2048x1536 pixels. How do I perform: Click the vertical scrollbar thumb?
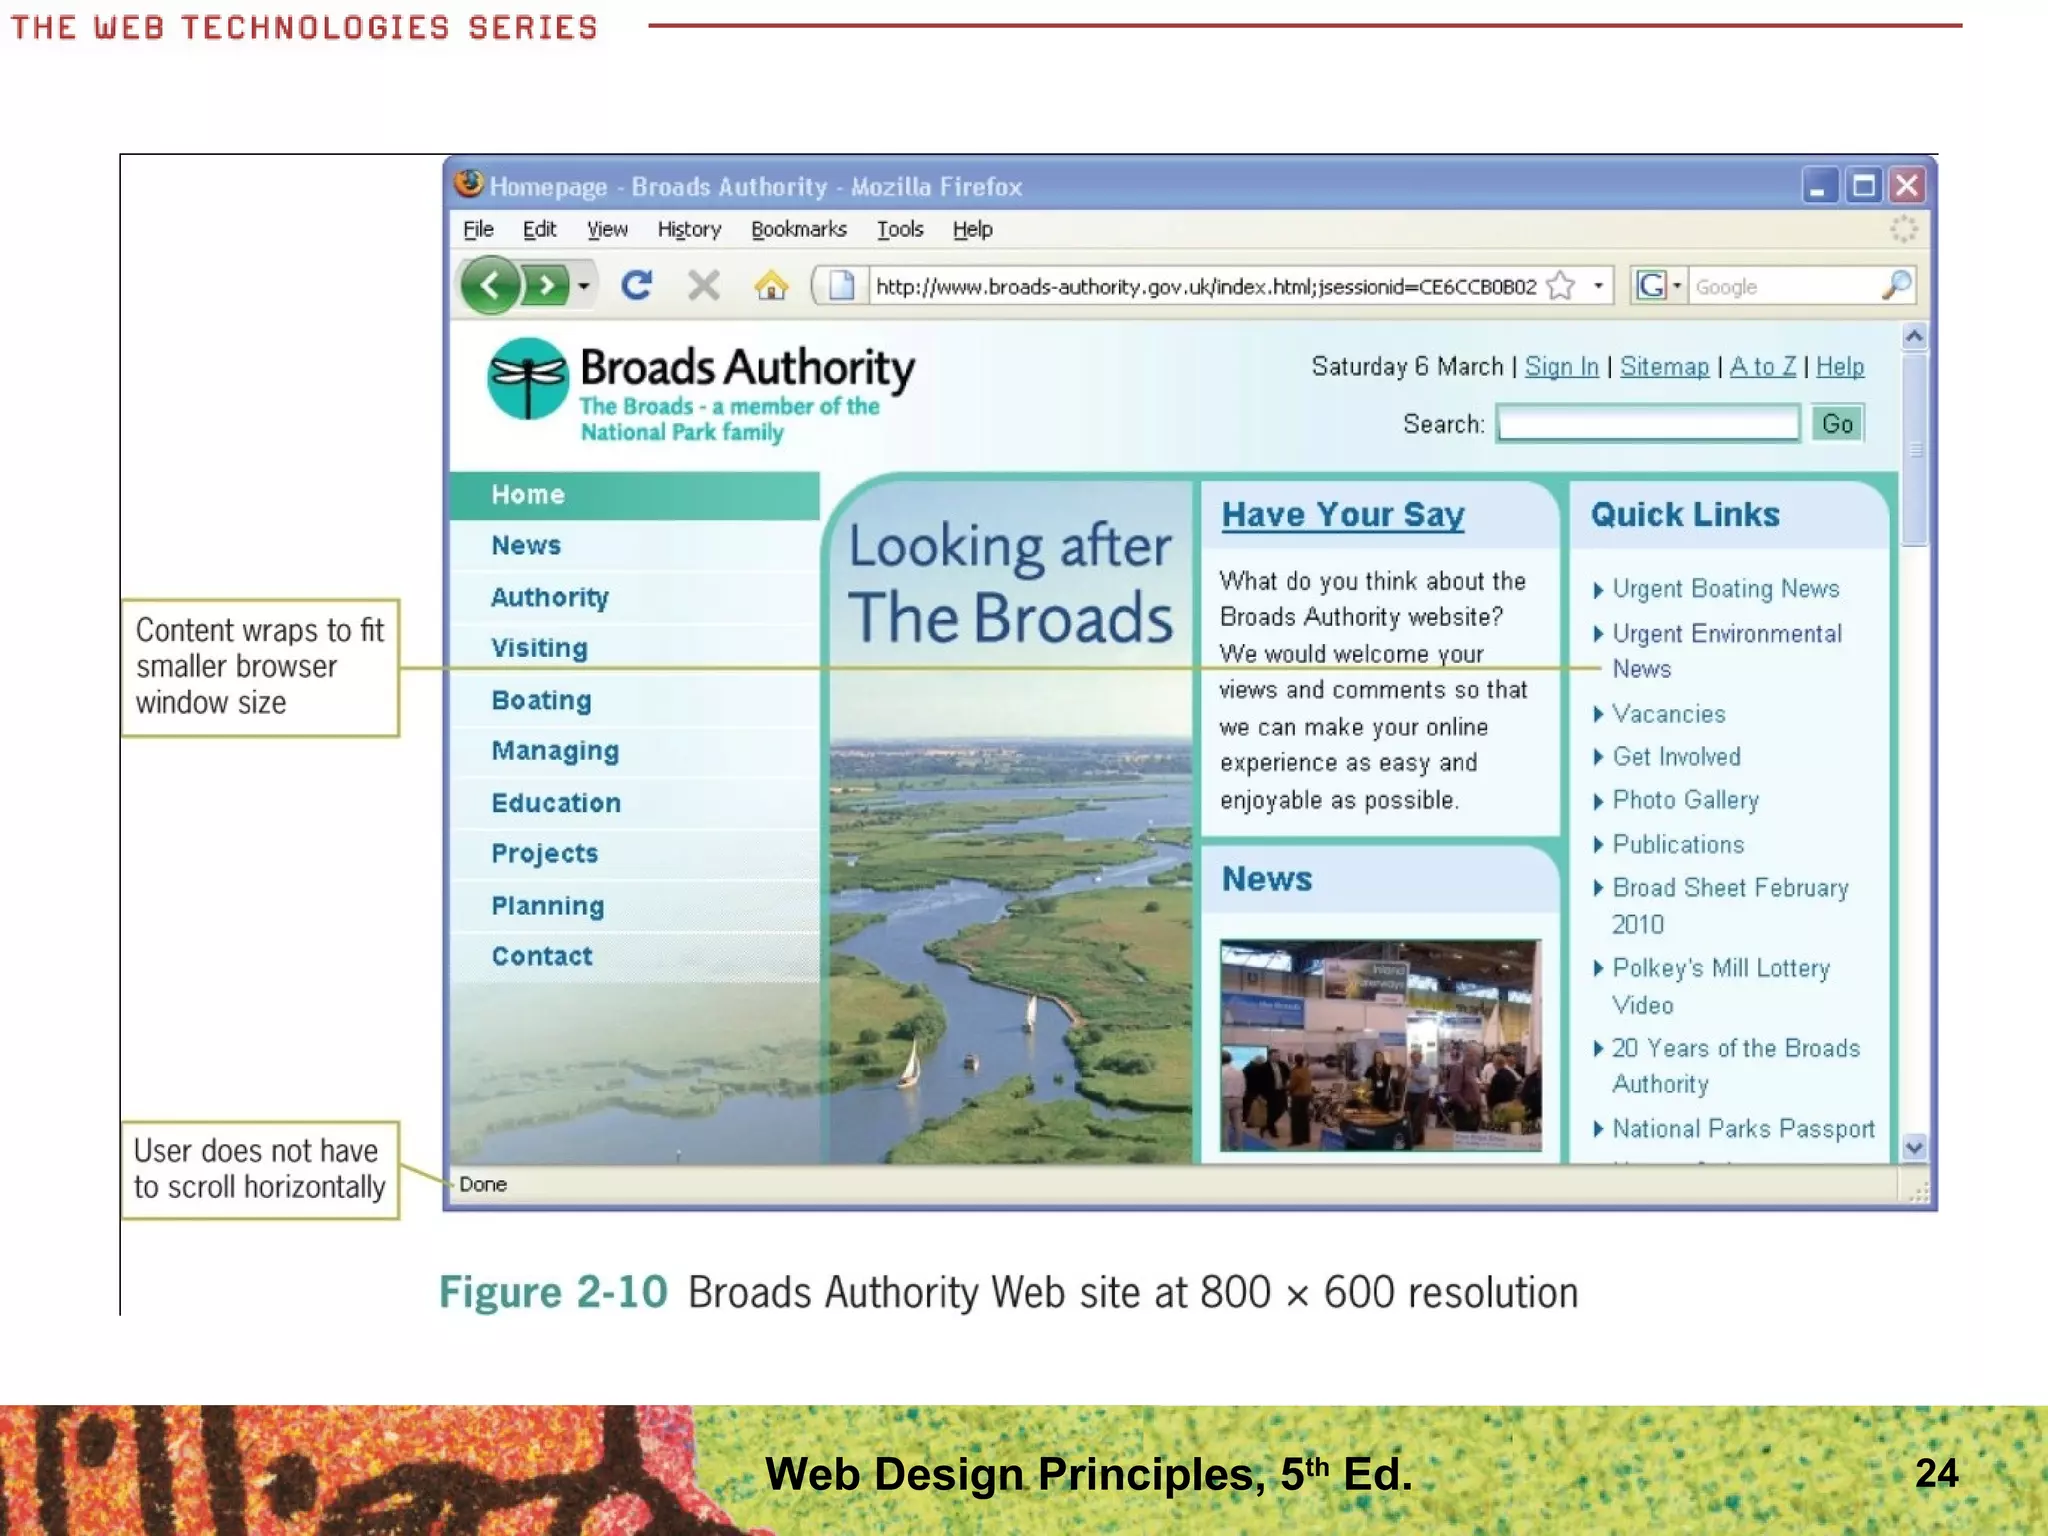pos(1914,450)
